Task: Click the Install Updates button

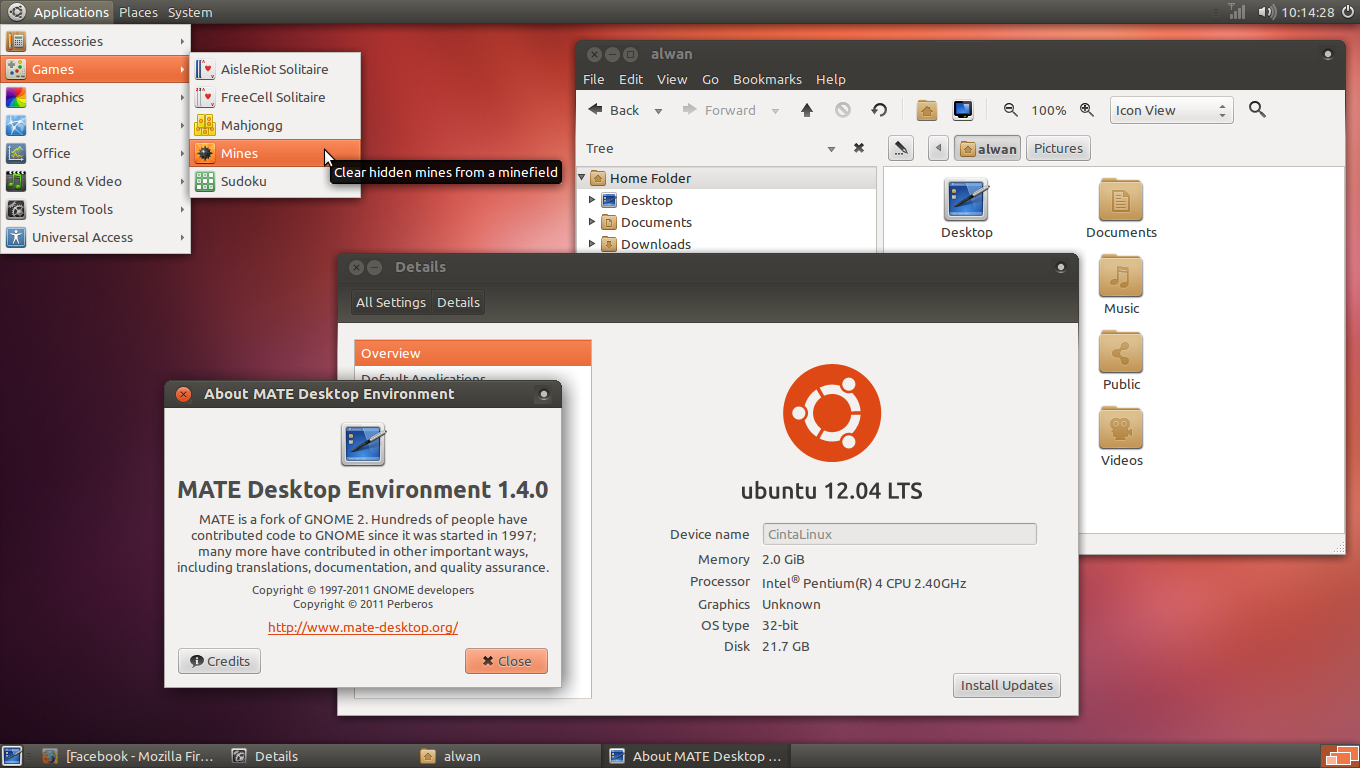Action: click(1006, 685)
